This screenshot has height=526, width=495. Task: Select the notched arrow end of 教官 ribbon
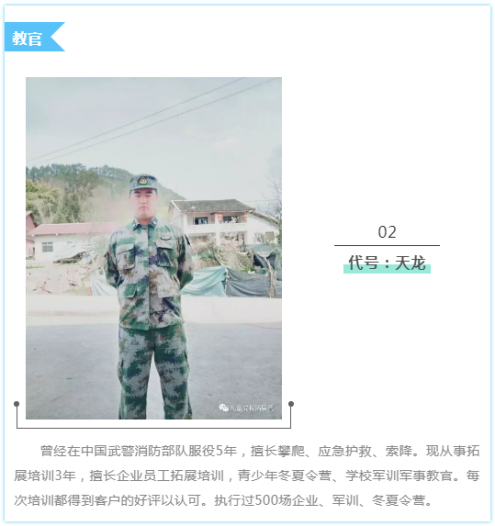click(58, 37)
